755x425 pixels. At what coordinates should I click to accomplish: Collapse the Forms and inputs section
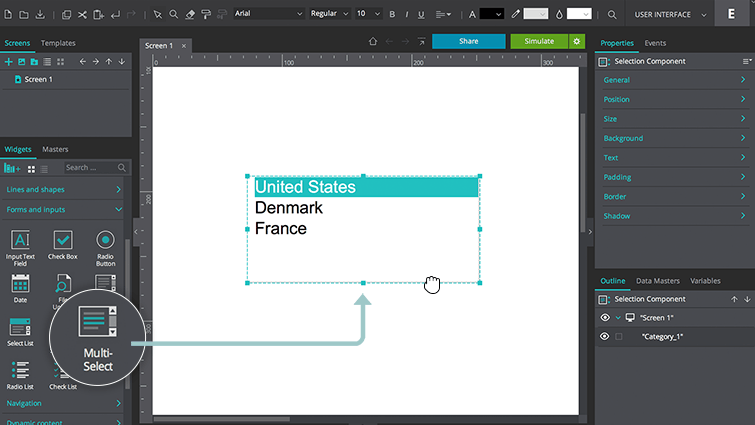point(64,209)
